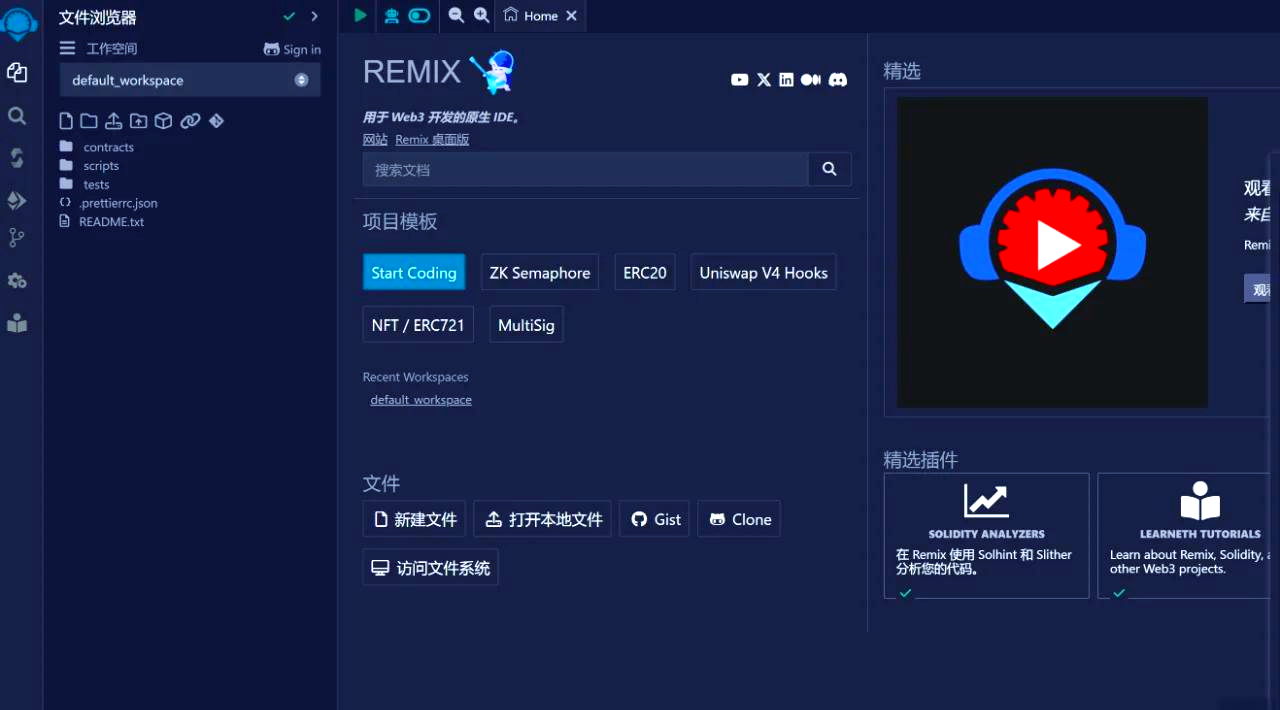Open the file search panel in the sidebar
Image resolution: width=1280 pixels, height=710 pixels.
coord(16,117)
